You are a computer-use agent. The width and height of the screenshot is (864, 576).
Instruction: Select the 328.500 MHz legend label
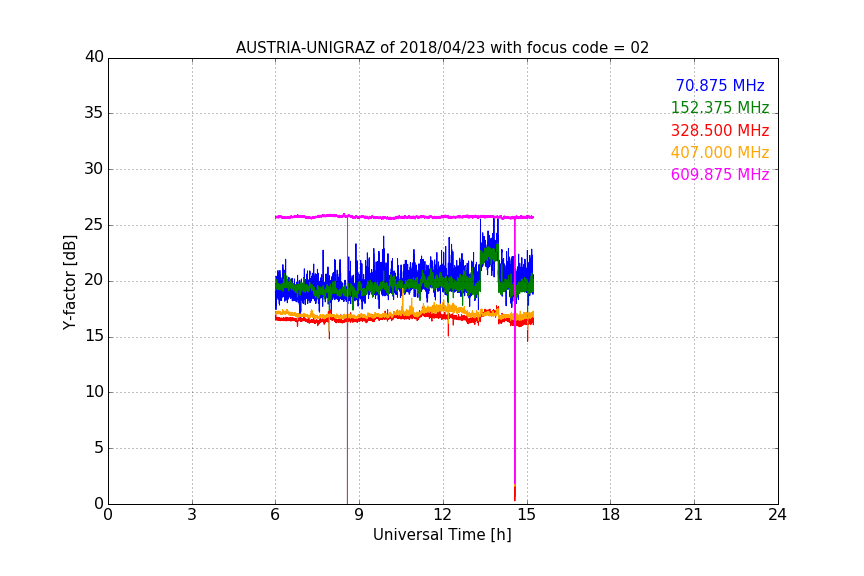pyautogui.click(x=720, y=130)
